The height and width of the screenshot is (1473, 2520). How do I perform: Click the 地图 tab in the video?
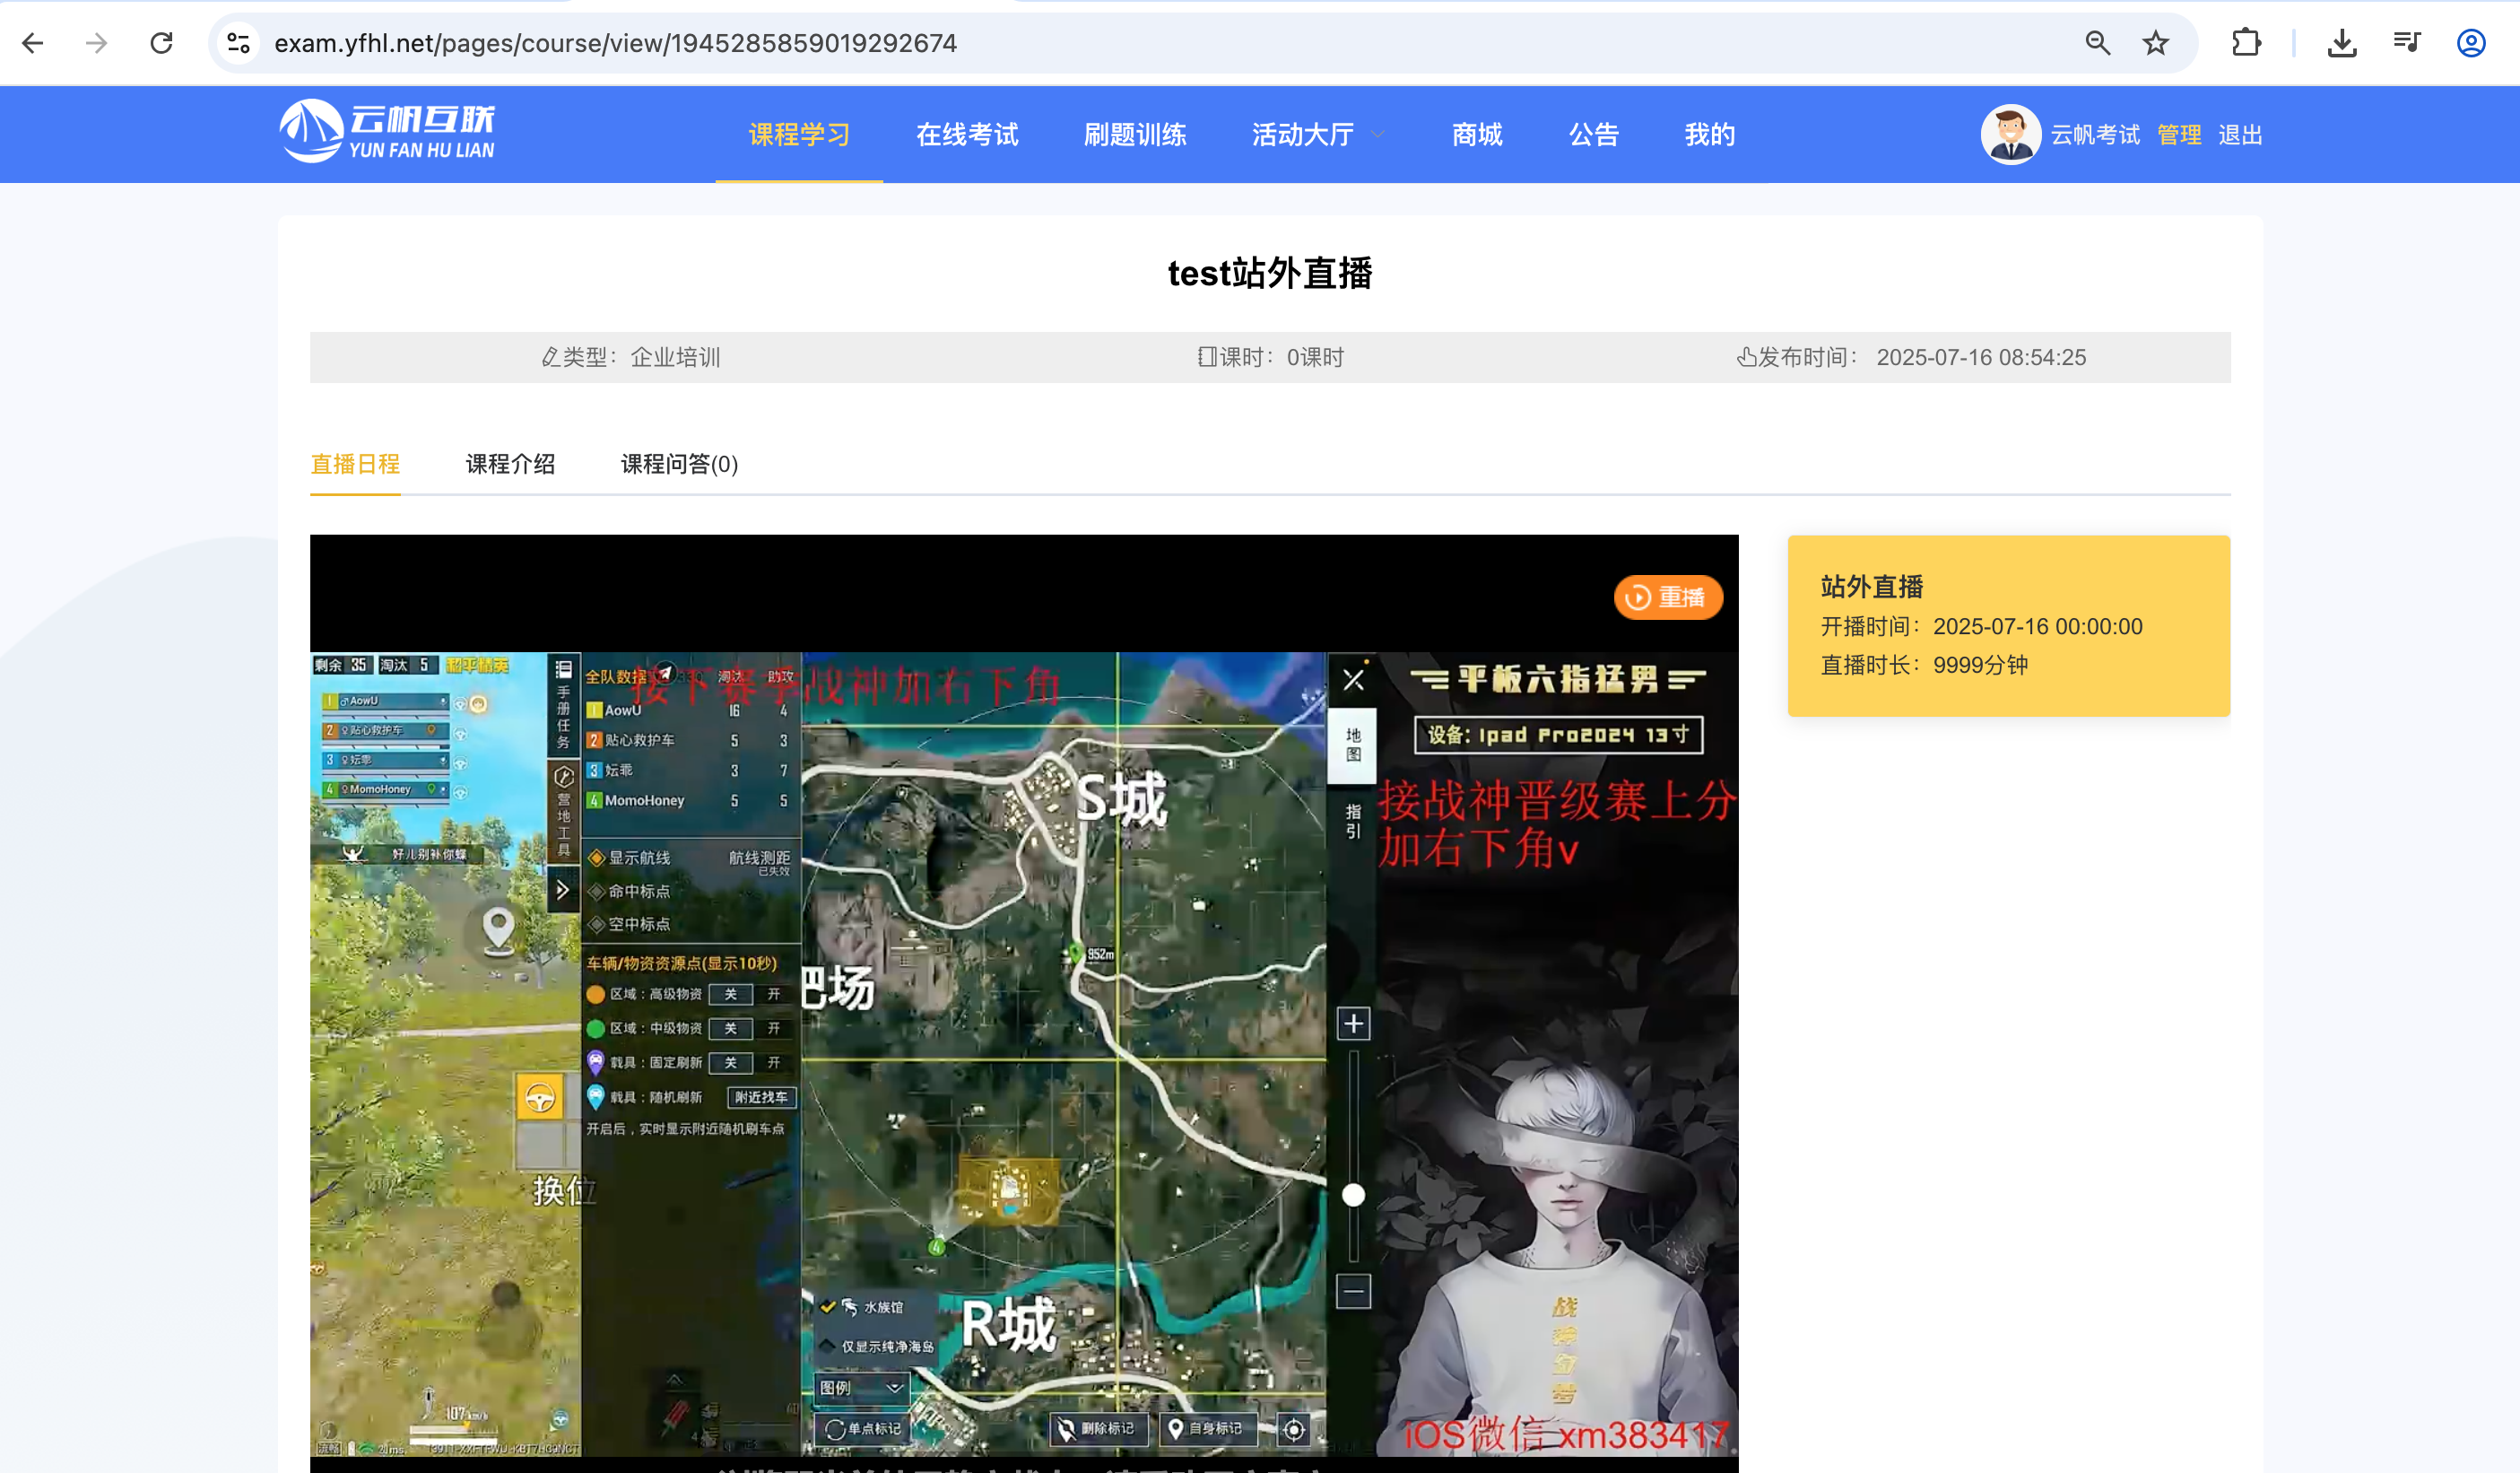[x=1353, y=745]
